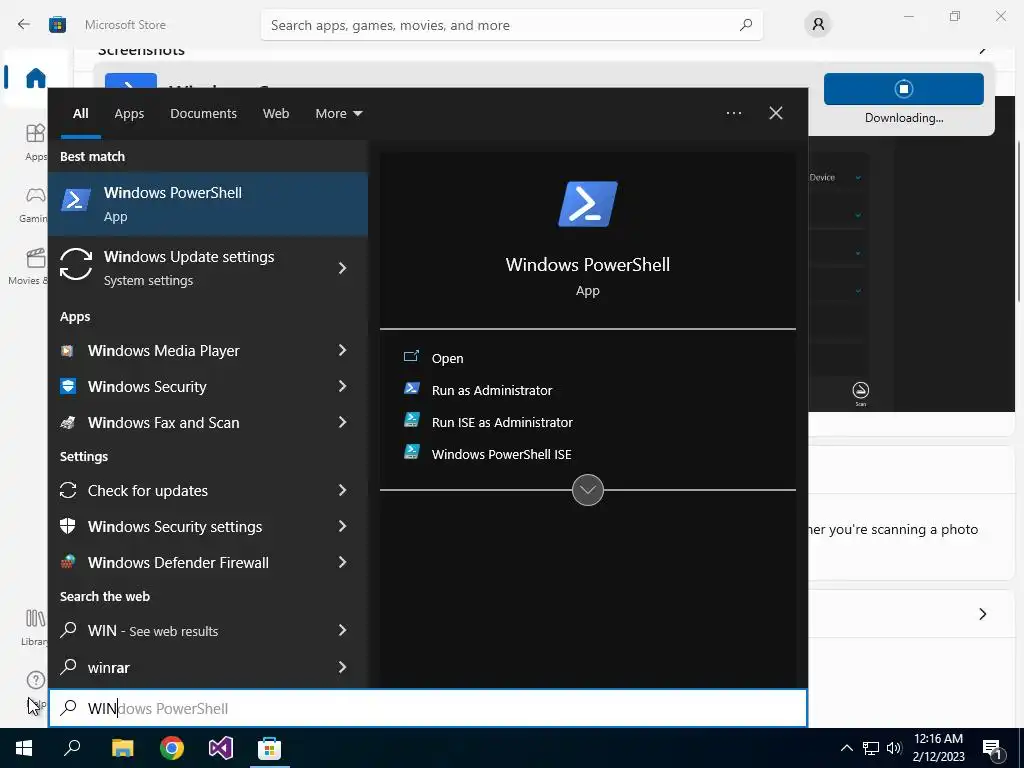Click the Open action icon
Viewport: 1024px width, 768px height.
pyautogui.click(x=411, y=356)
